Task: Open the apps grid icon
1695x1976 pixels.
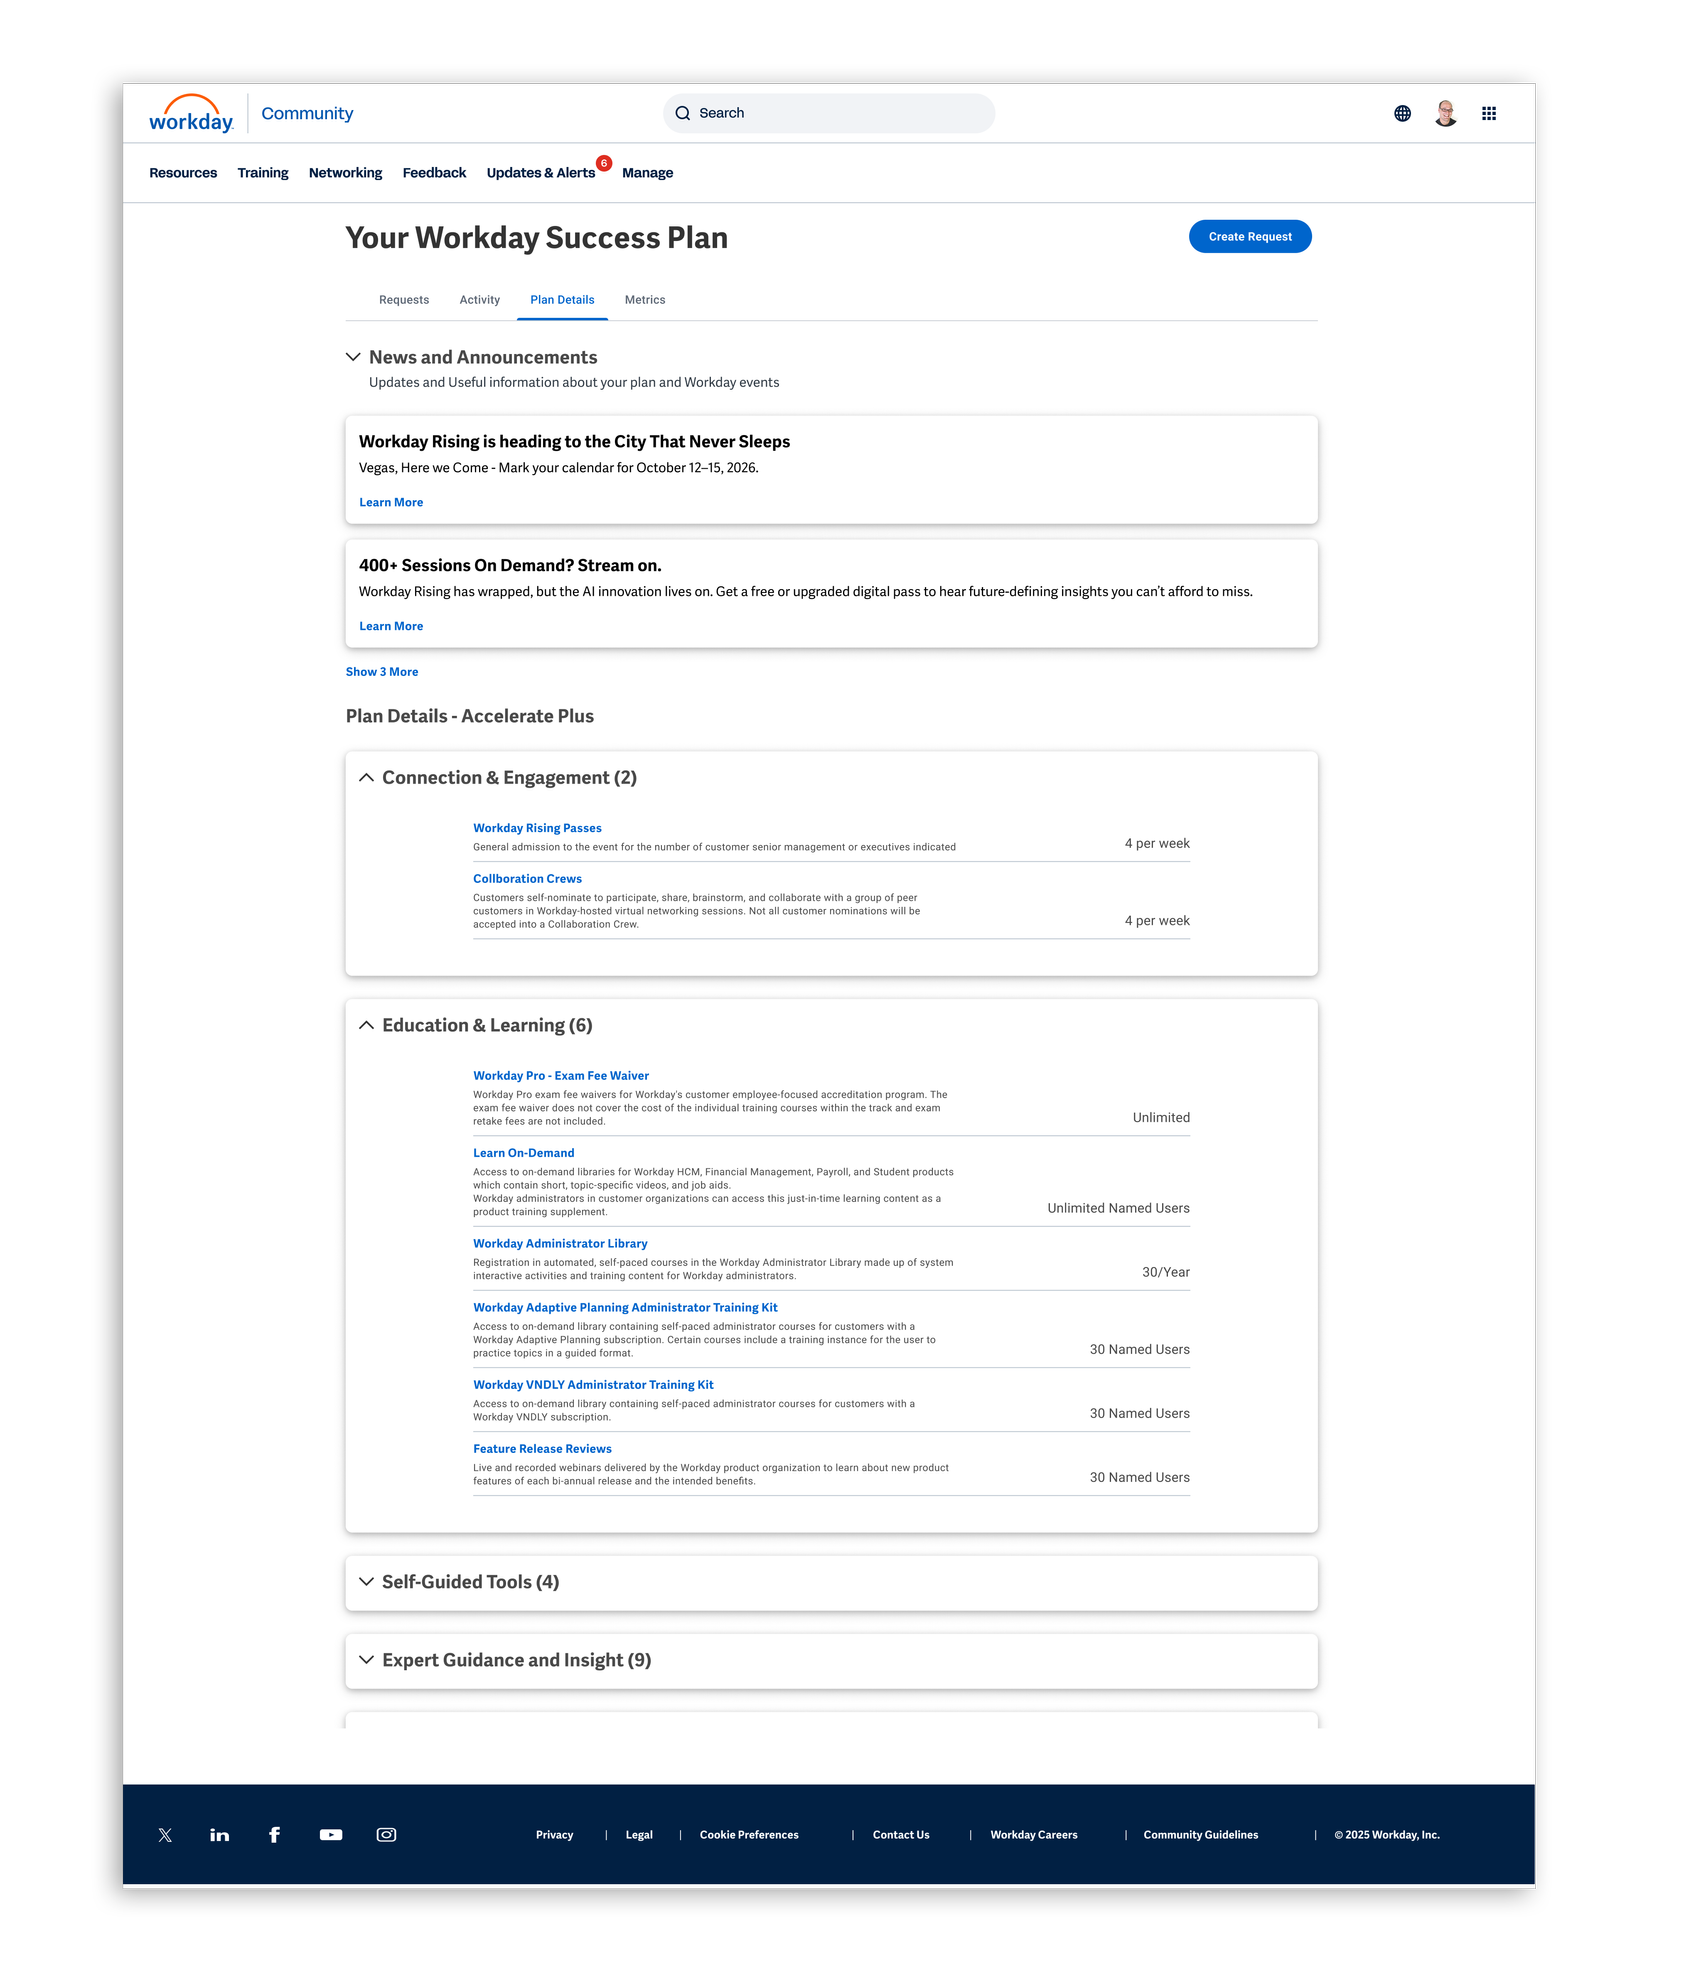Action: tap(1488, 113)
